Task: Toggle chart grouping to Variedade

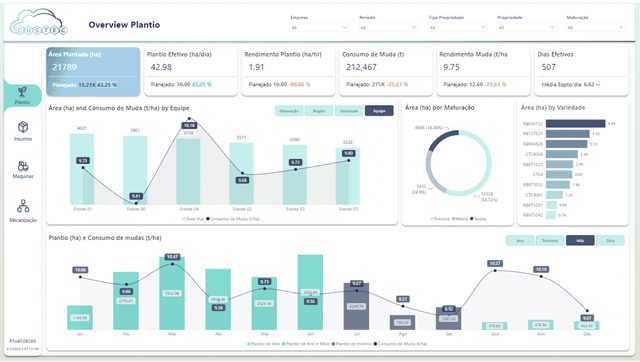Action: [x=349, y=111]
